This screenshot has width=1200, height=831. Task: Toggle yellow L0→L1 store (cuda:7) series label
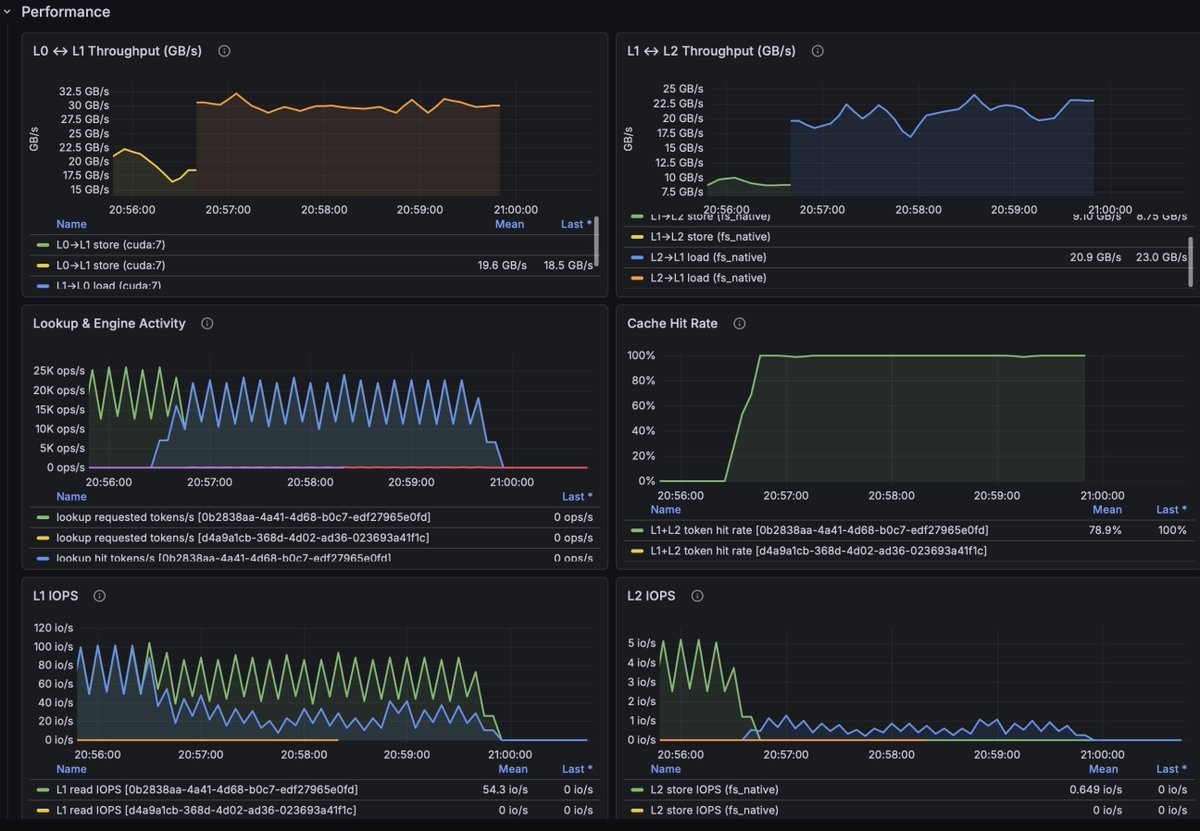click(x=111, y=265)
